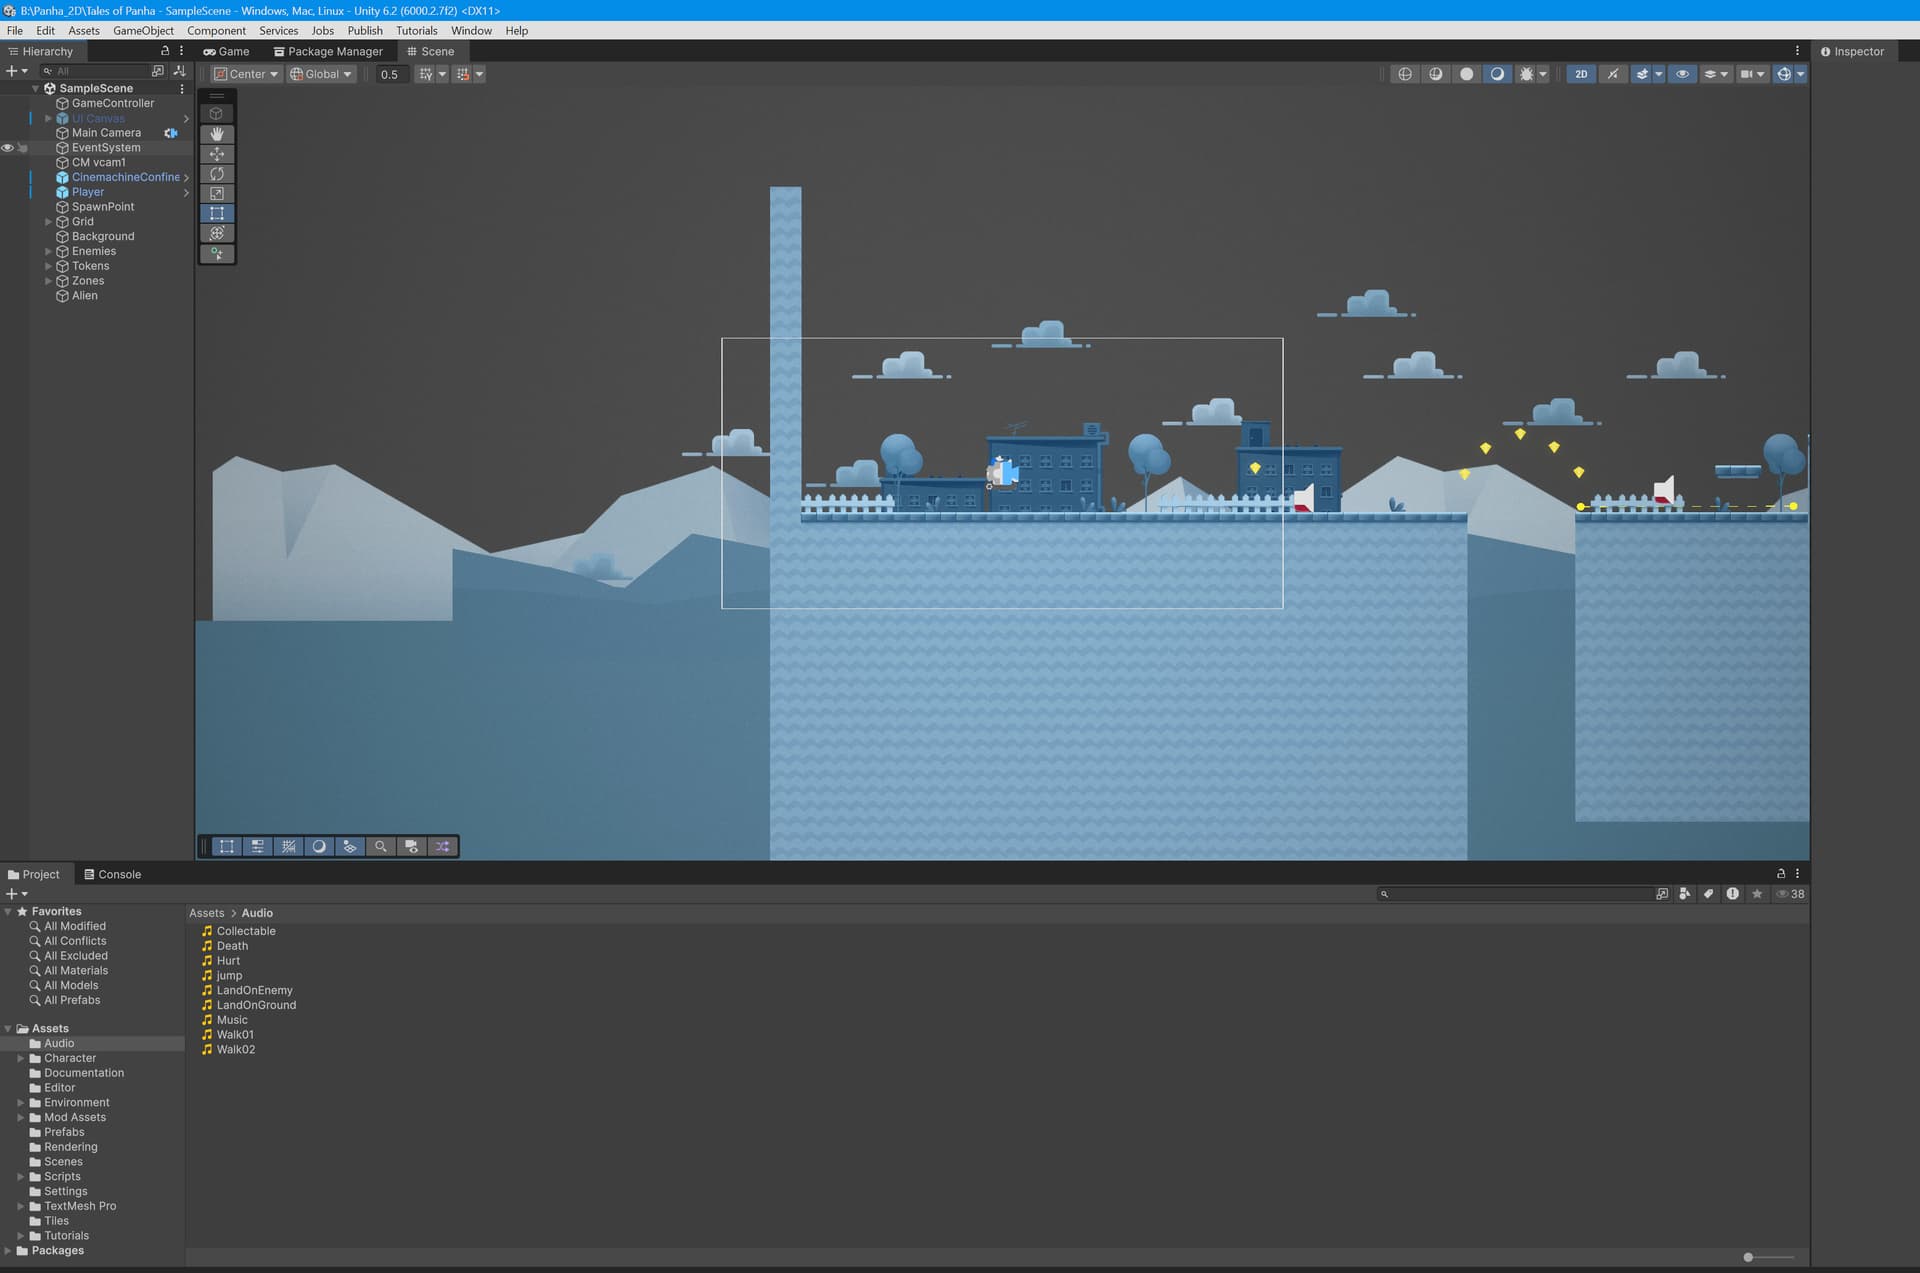Screen dimensions: 1920x1273
Task: Click the debug draw mode bug icon
Action: pos(1526,74)
